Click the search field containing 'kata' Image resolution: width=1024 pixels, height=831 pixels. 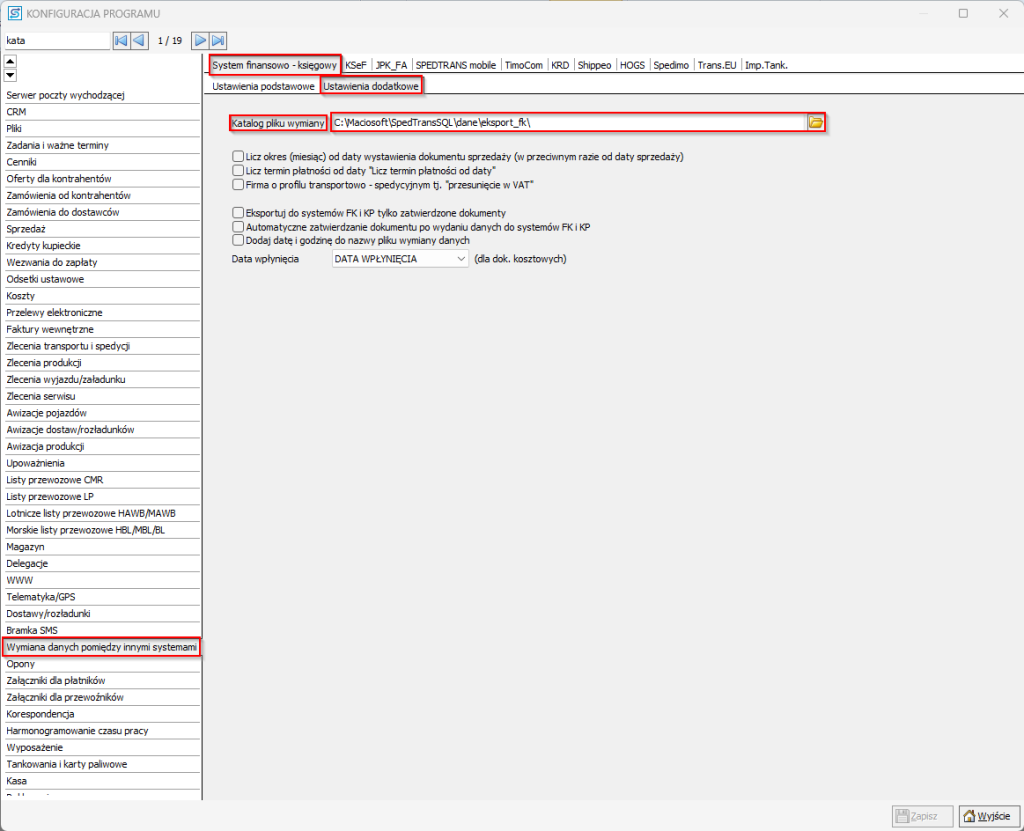click(55, 41)
